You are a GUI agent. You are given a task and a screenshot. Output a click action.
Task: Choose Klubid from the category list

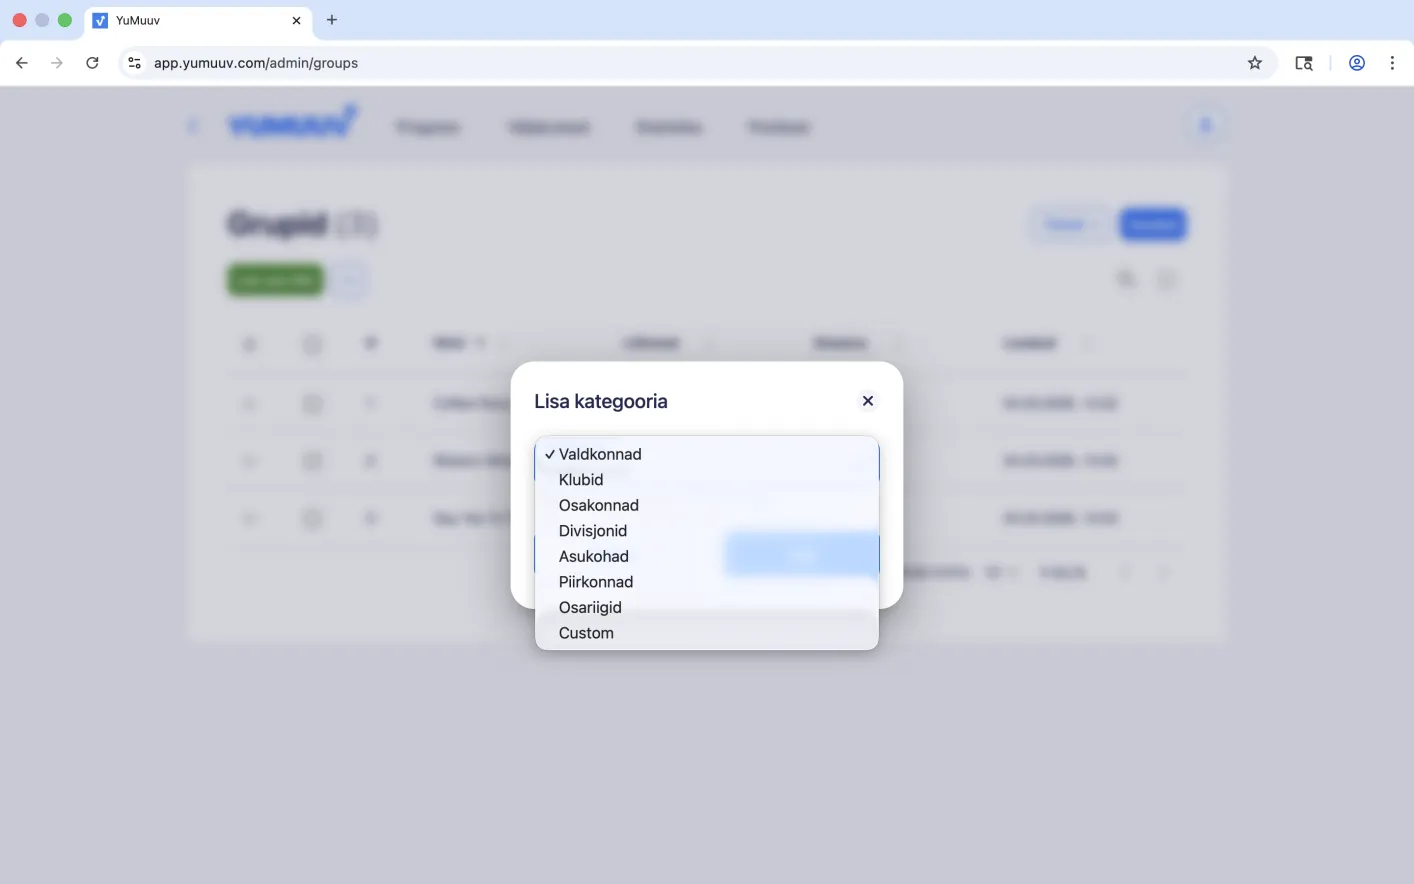point(707,480)
